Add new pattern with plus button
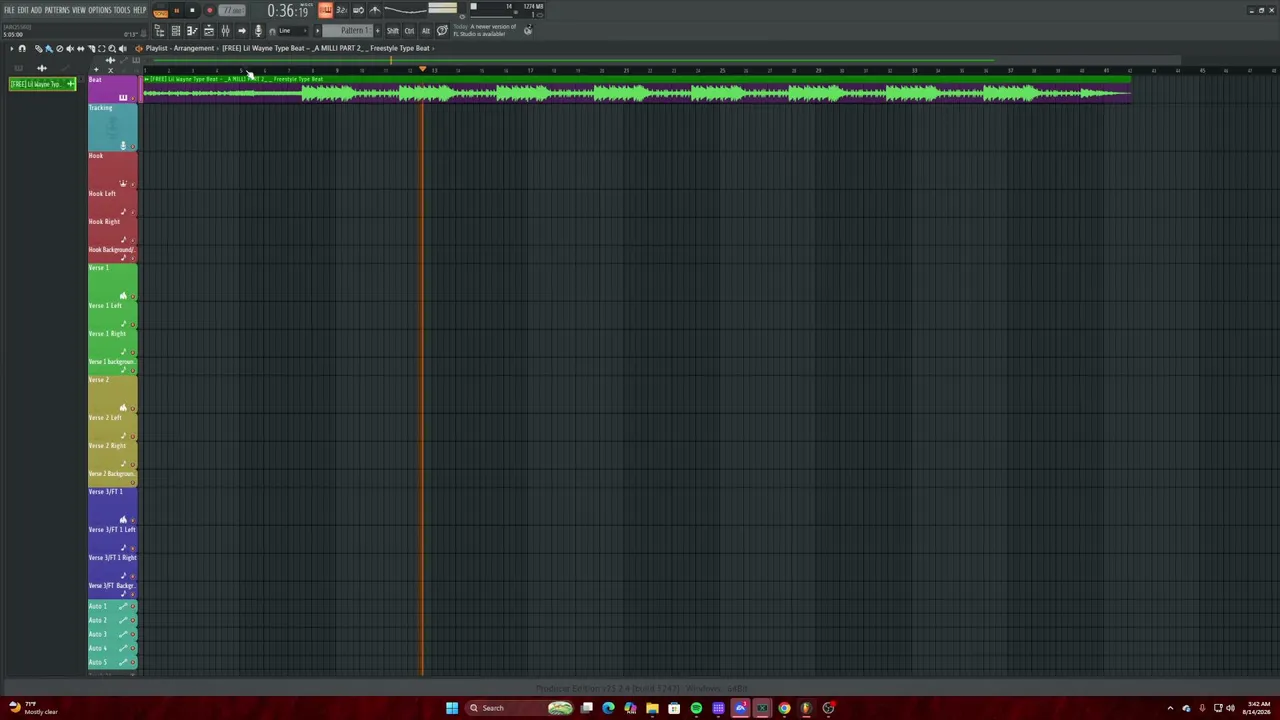 377,31
